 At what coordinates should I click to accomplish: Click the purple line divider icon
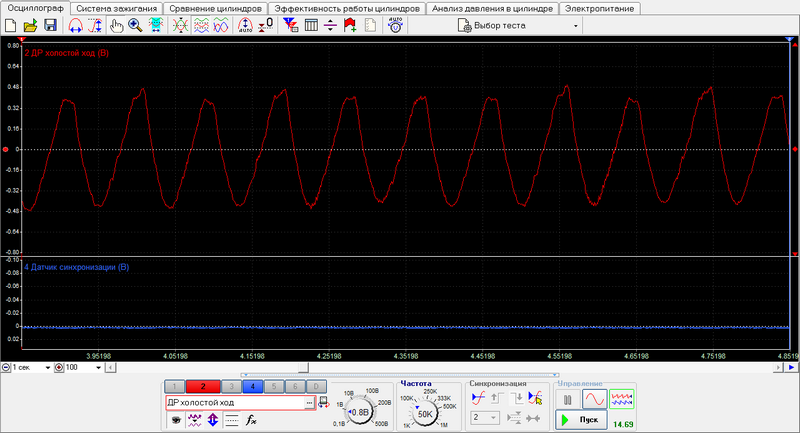click(331, 25)
